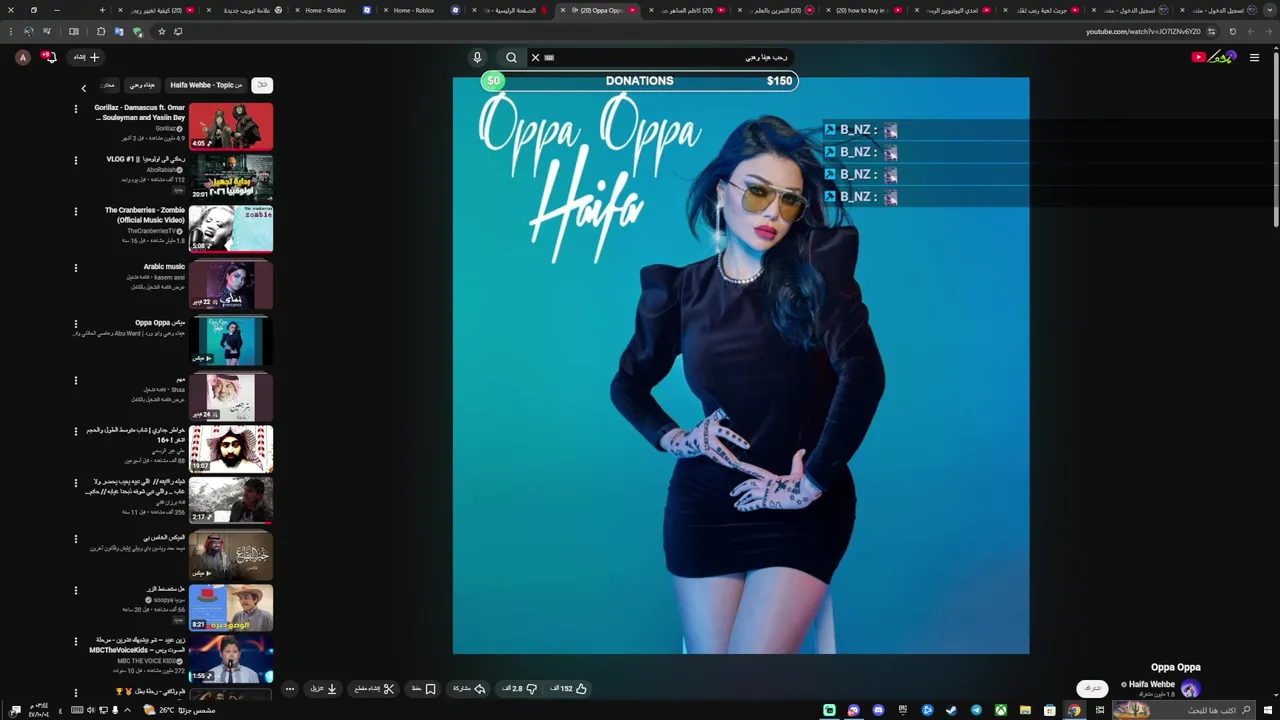Screen dimensions: 1280x720
Task: Open options menu for VLOG #1 video
Action: point(75,160)
